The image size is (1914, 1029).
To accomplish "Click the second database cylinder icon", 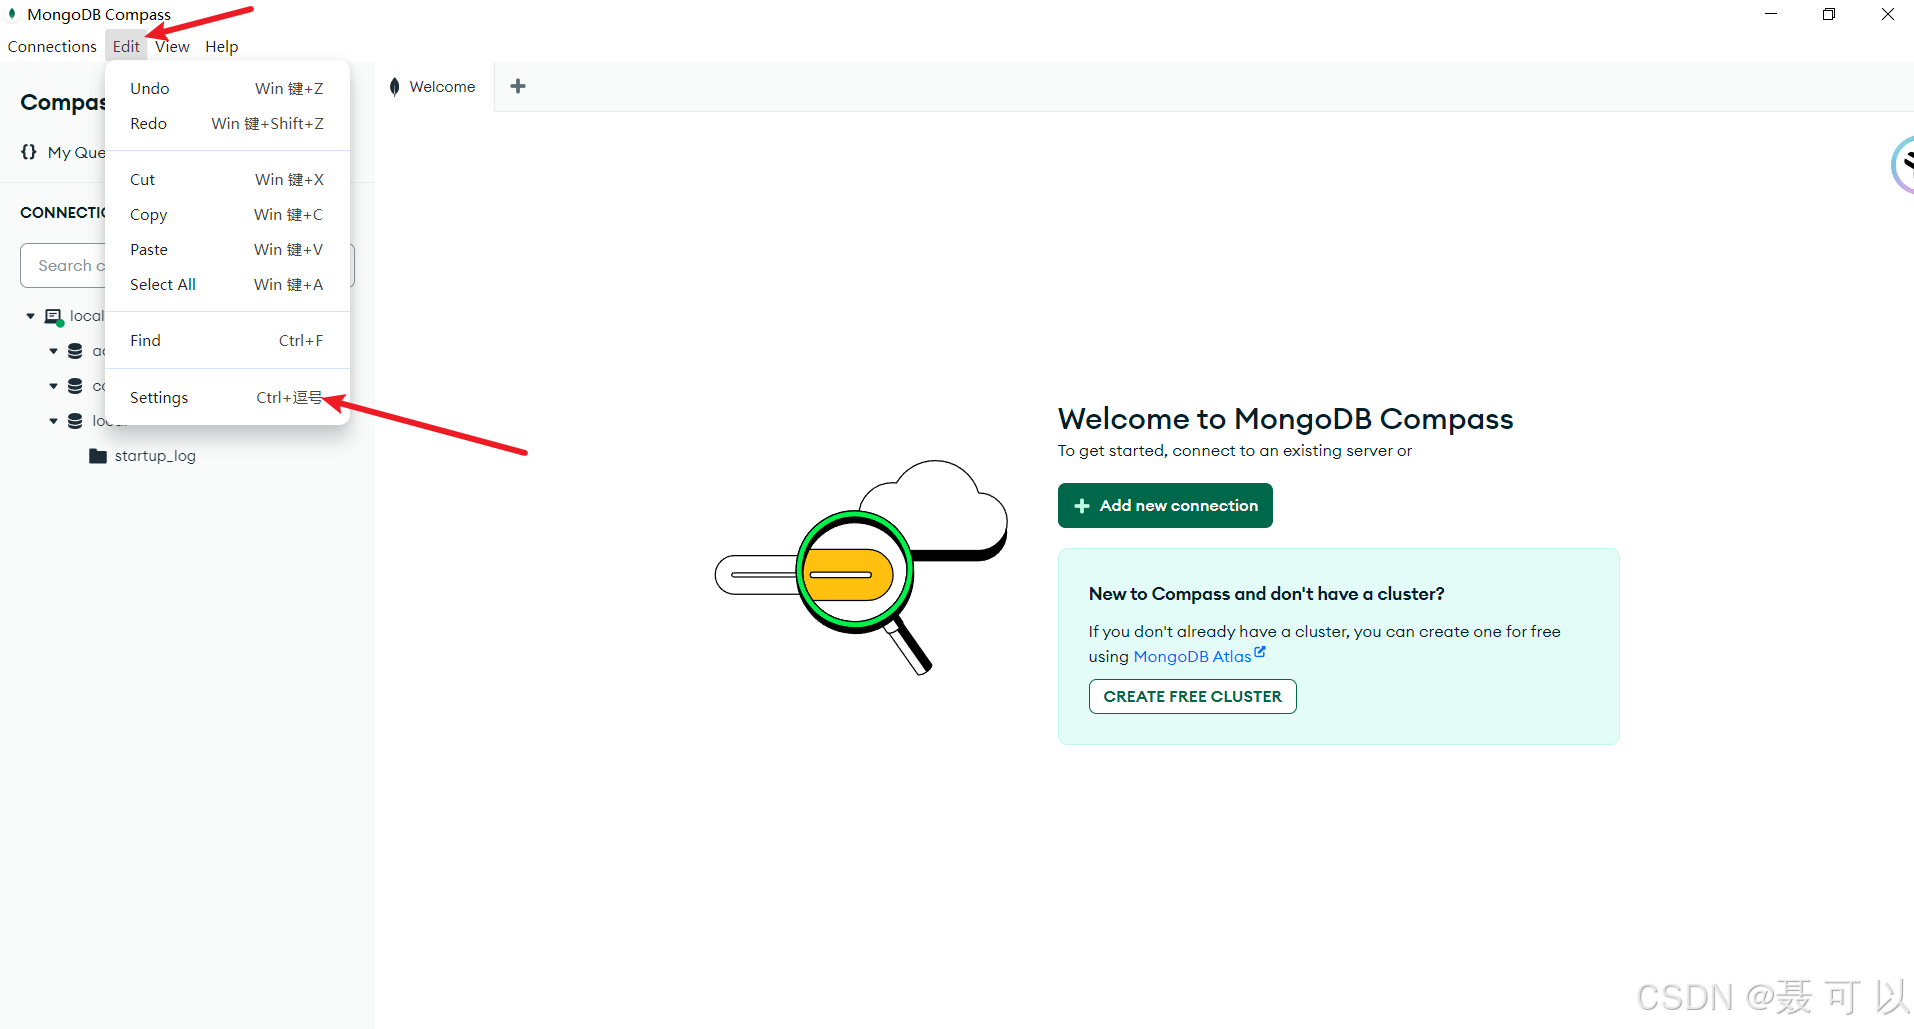I will tap(75, 386).
